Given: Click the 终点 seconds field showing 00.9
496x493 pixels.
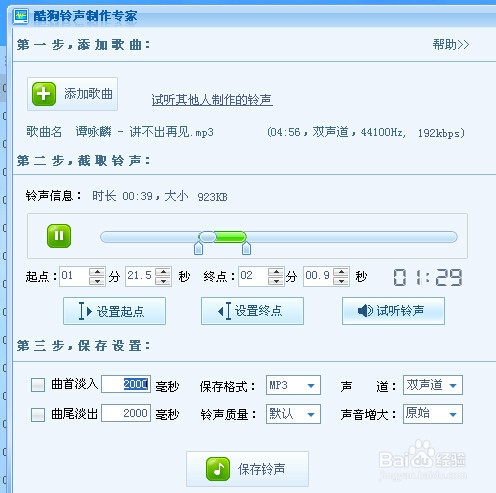Looking at the screenshot, I should [318, 276].
